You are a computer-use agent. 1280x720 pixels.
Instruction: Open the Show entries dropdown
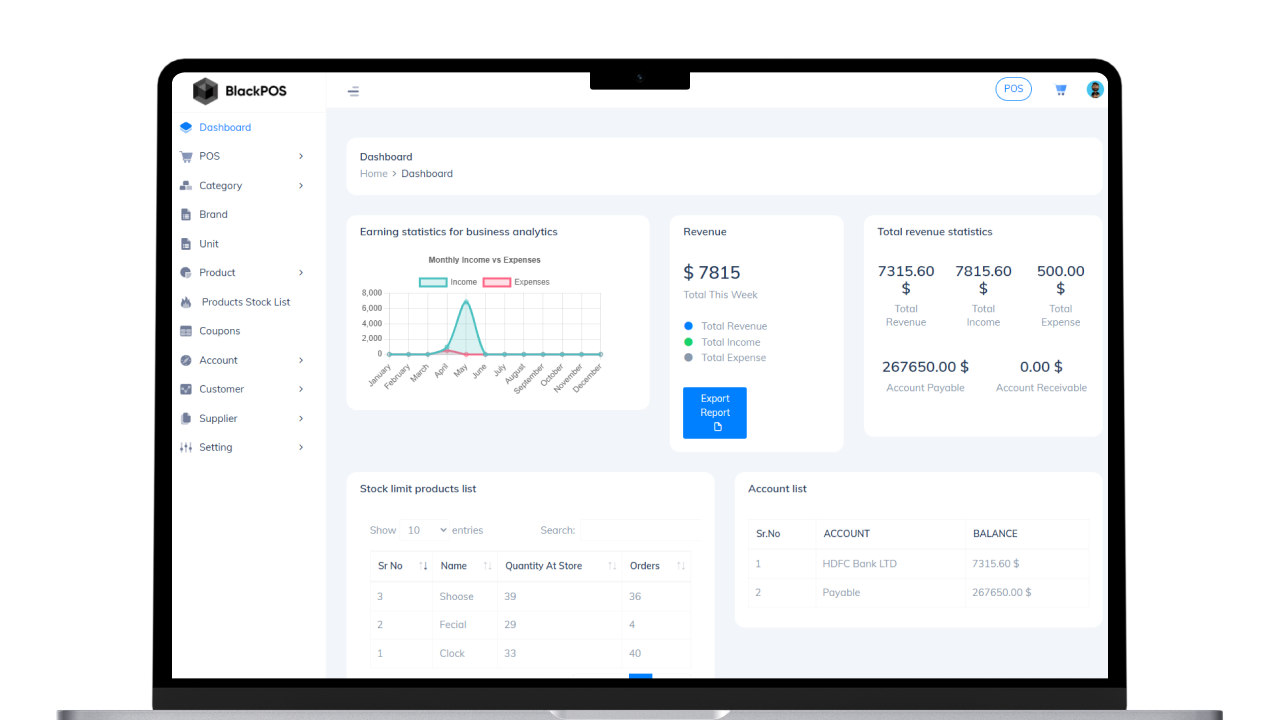point(424,530)
